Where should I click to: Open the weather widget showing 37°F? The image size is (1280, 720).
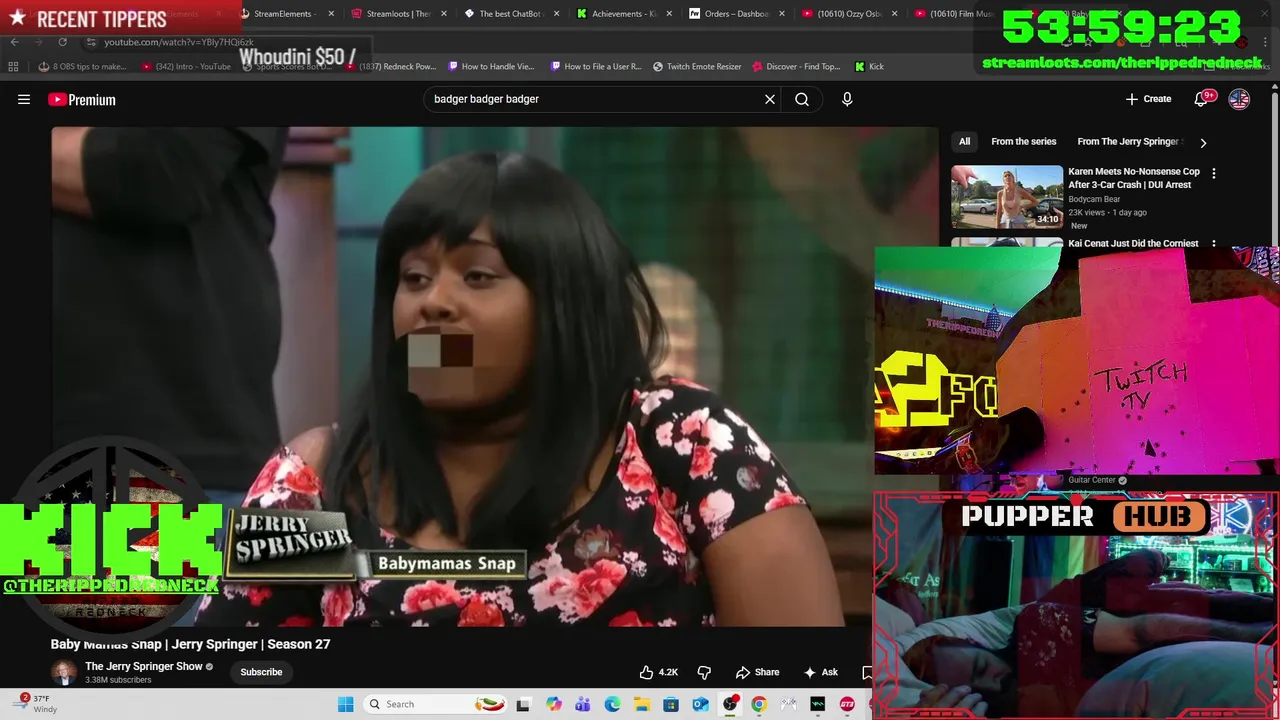click(x=38, y=704)
